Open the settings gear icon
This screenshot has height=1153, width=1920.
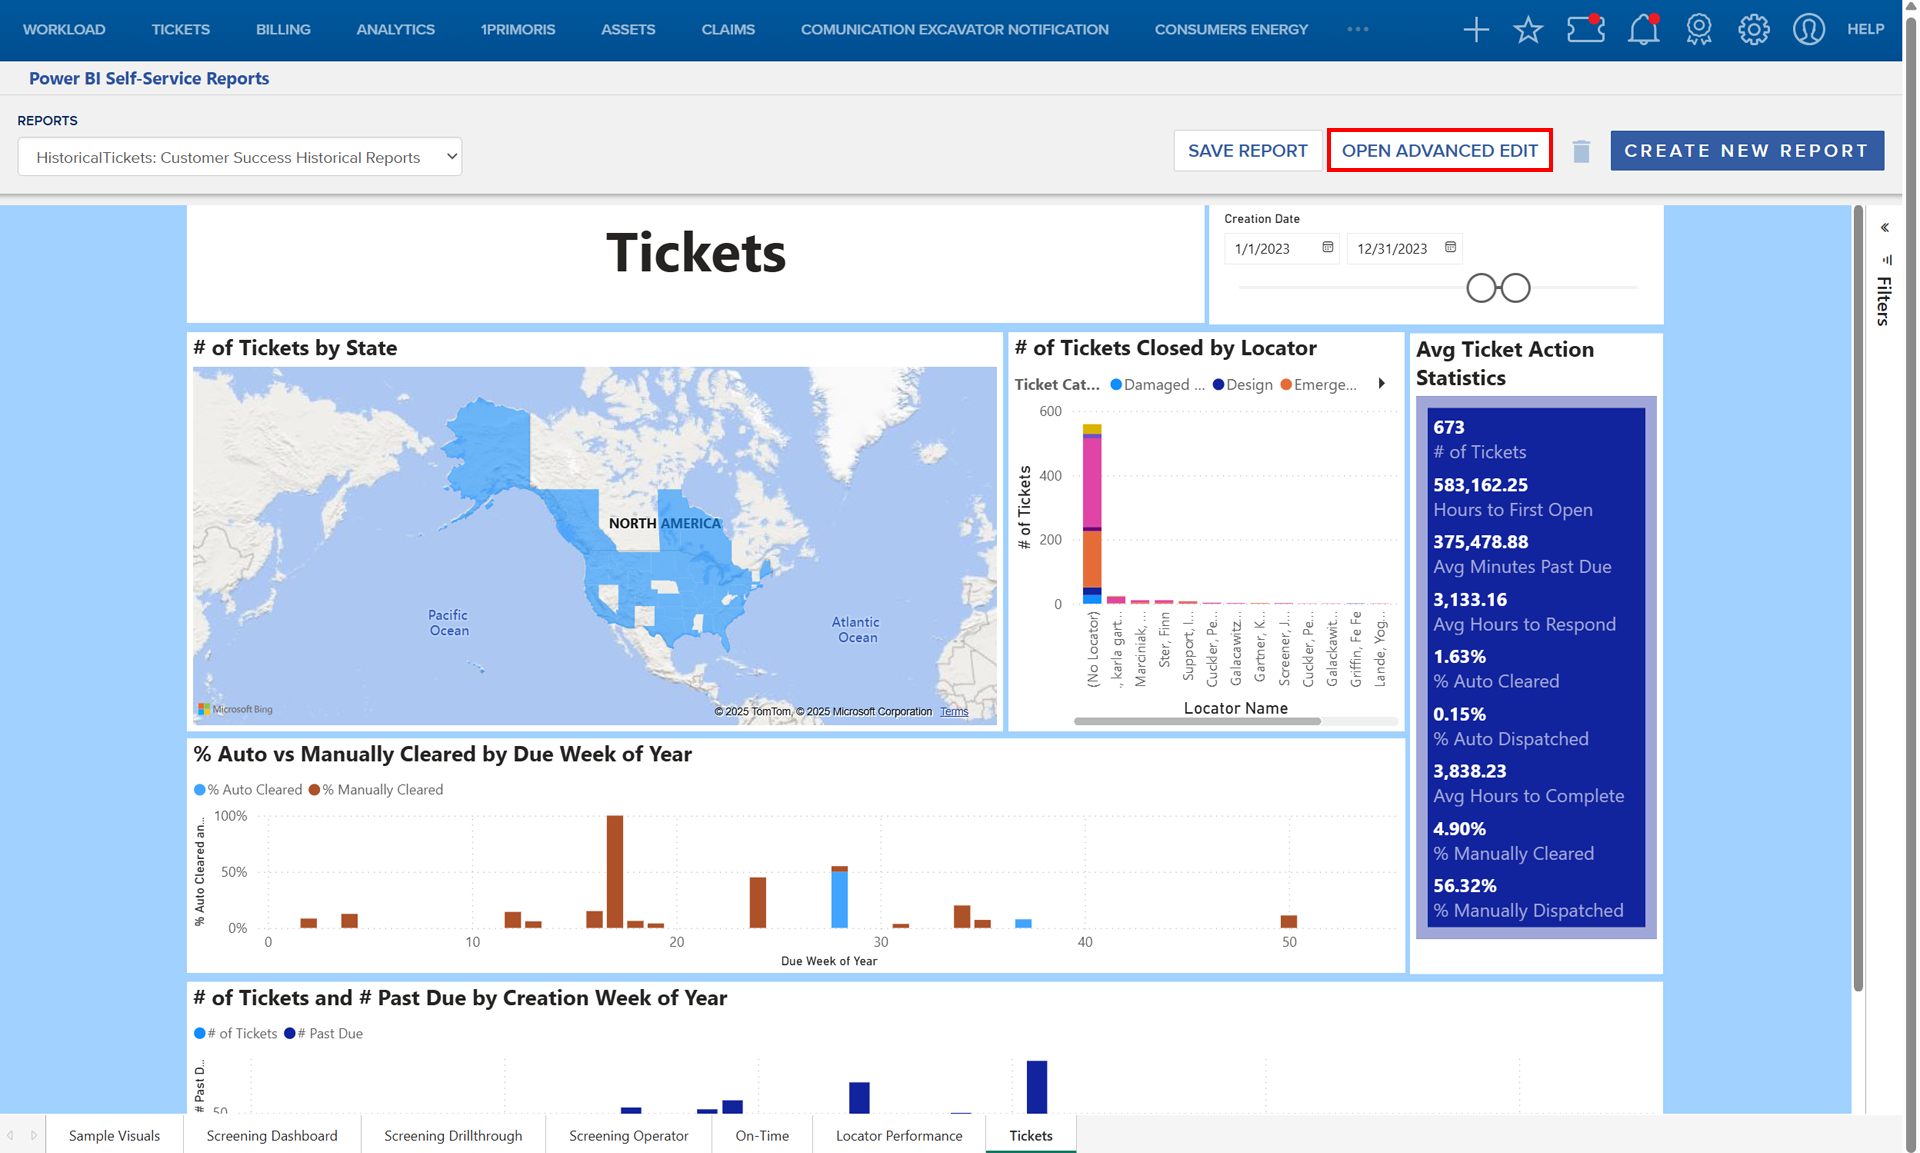point(1753,30)
